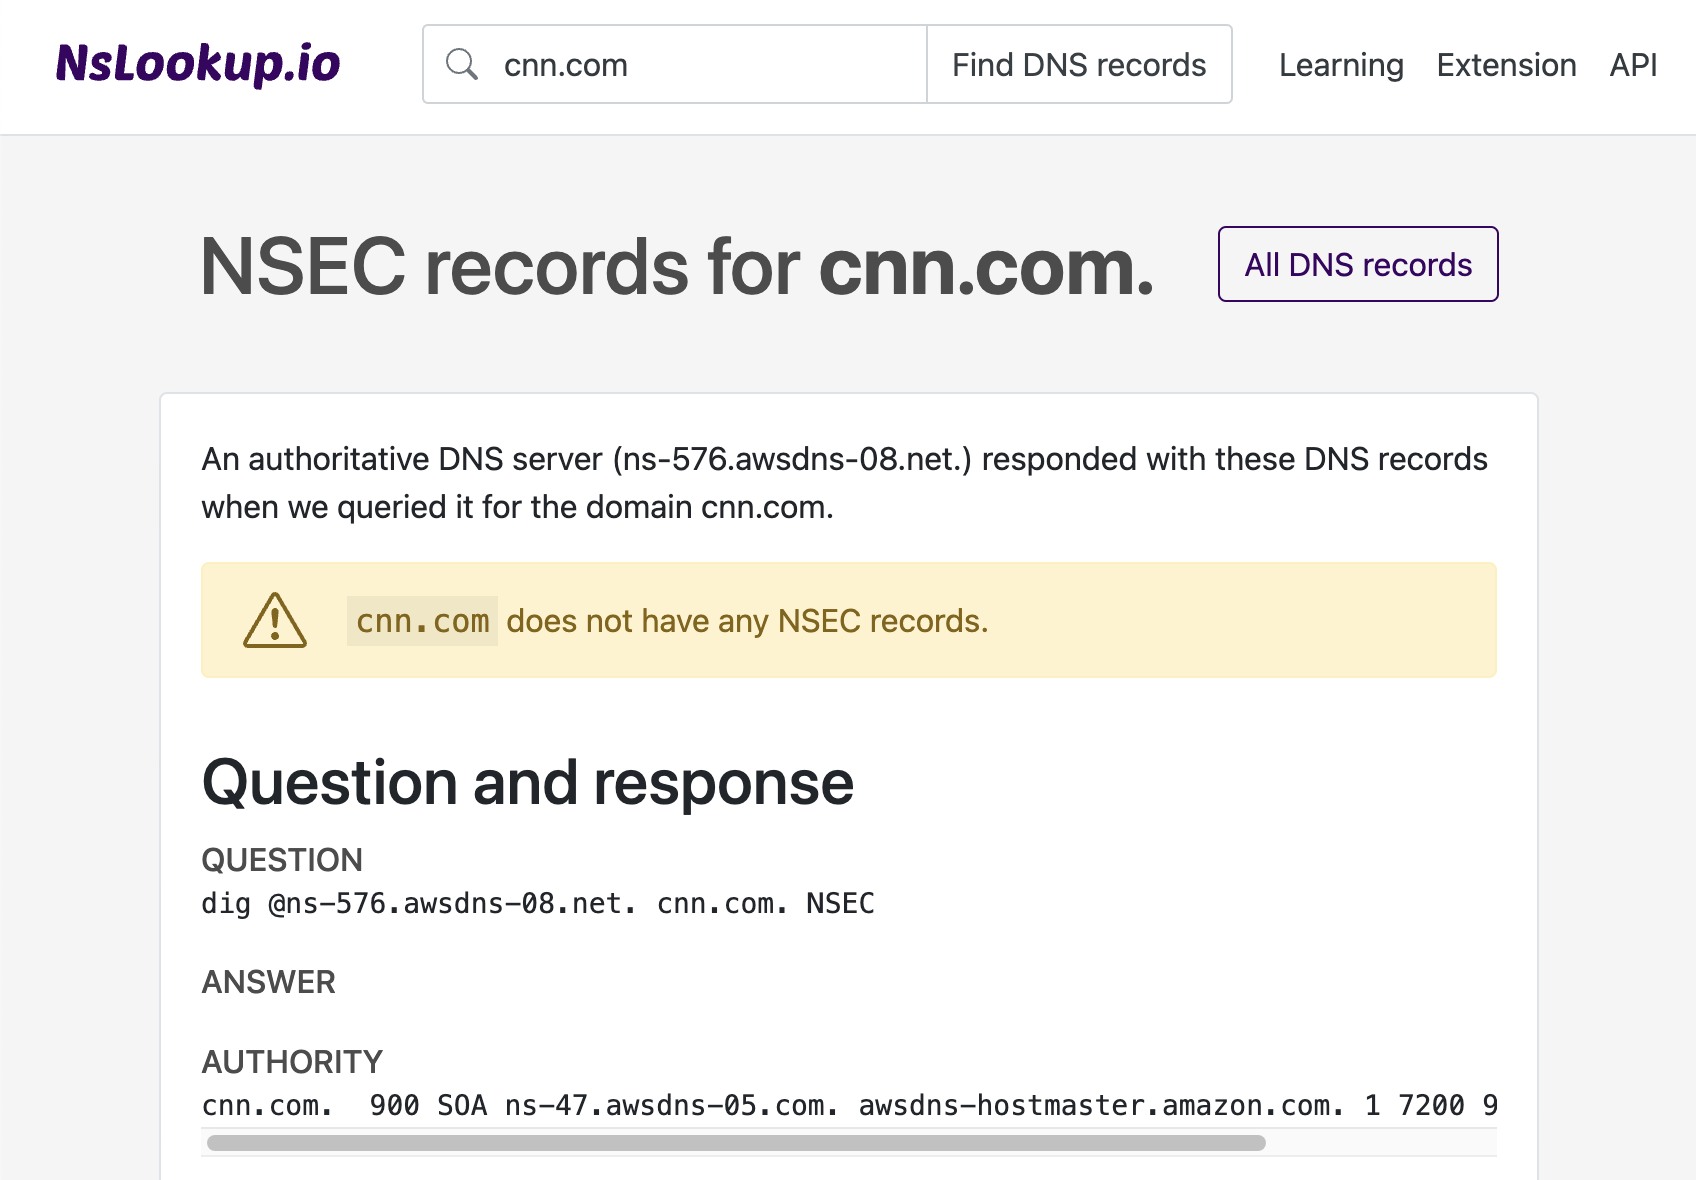Click the Question and response heading
1696x1180 pixels.
click(527, 783)
